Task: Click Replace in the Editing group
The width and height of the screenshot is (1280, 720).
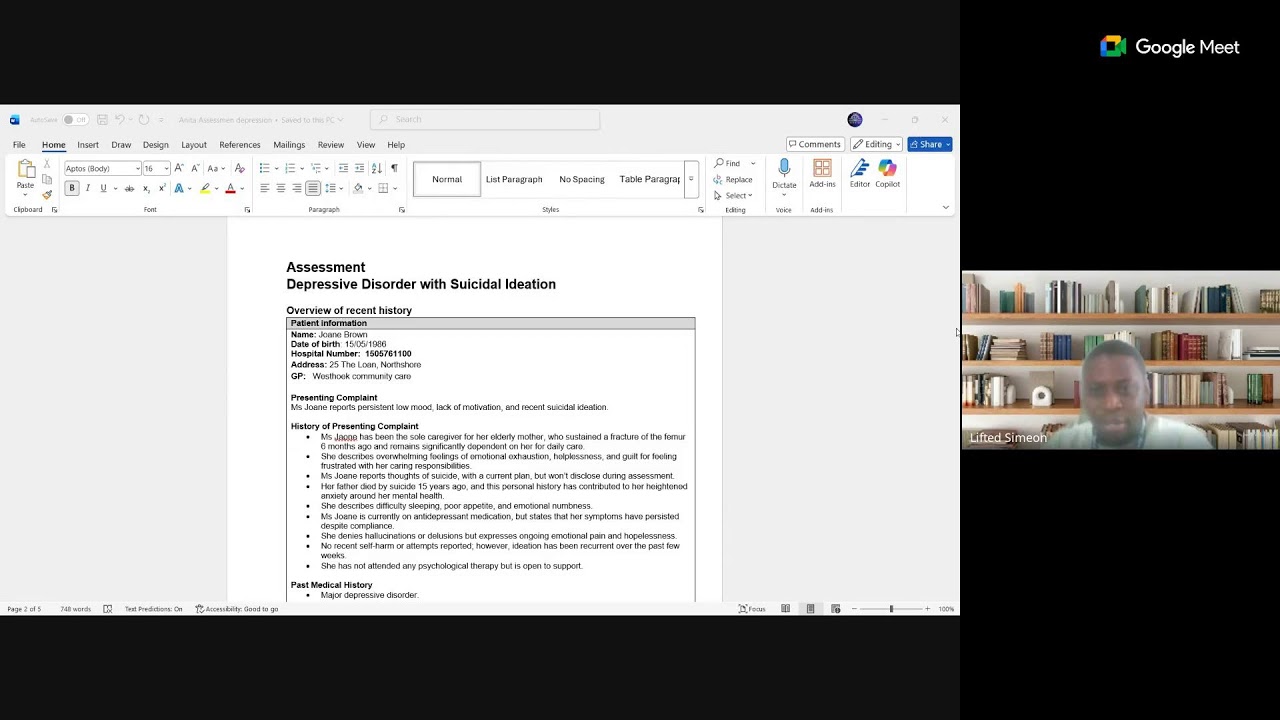Action: [x=733, y=180]
